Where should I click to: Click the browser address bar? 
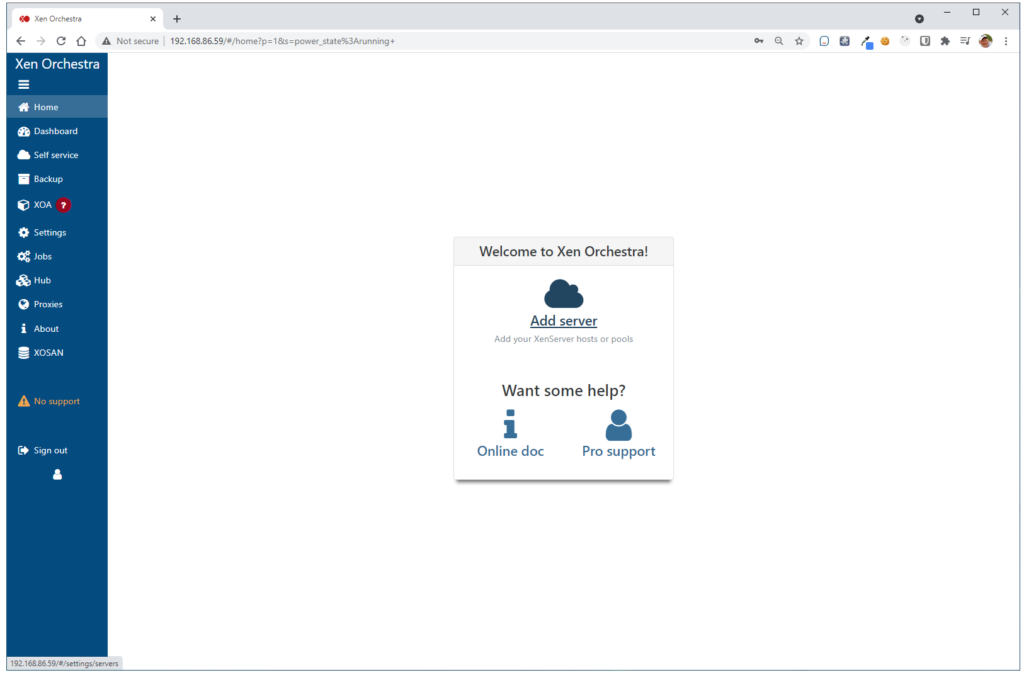pos(450,41)
